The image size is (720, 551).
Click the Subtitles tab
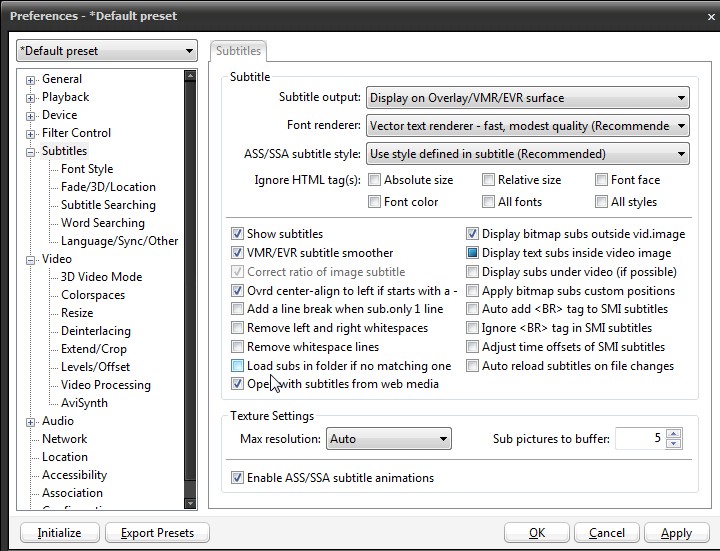(x=238, y=51)
